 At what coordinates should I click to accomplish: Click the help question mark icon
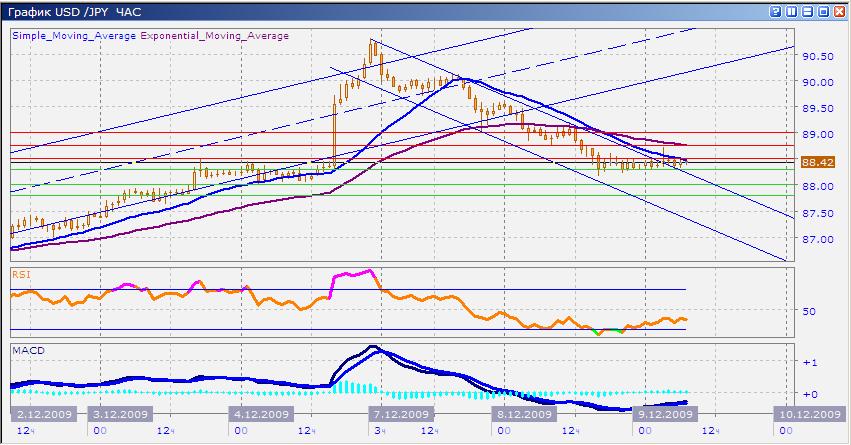point(775,11)
